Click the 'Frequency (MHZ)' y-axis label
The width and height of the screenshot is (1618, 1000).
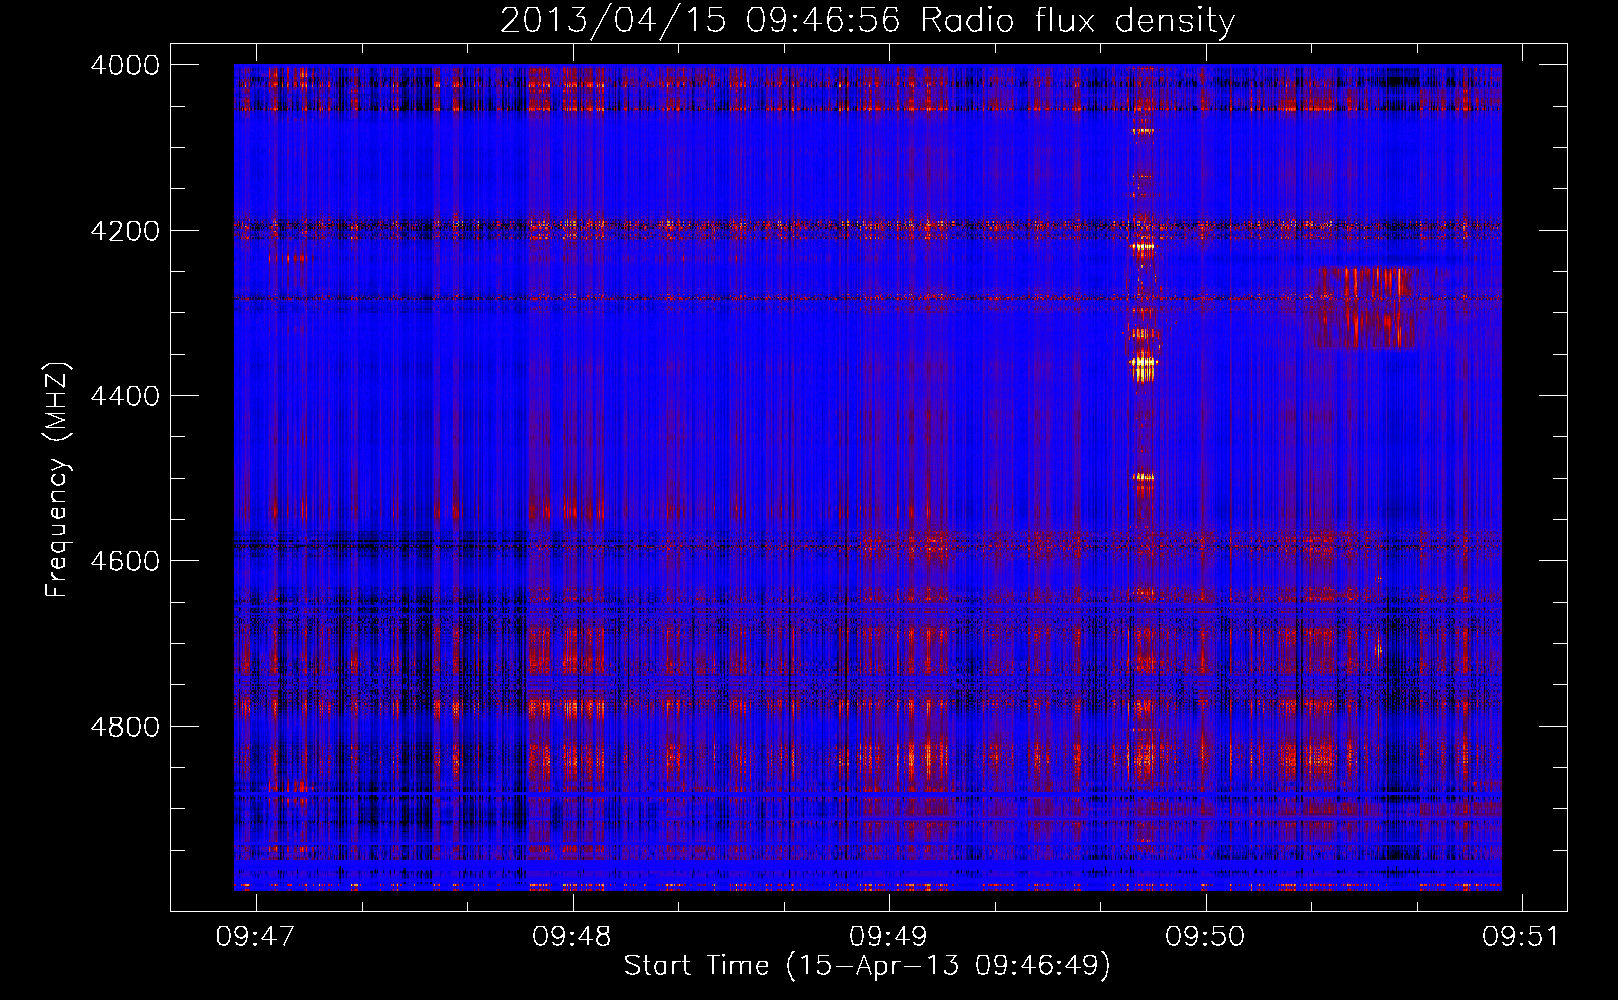(57, 481)
